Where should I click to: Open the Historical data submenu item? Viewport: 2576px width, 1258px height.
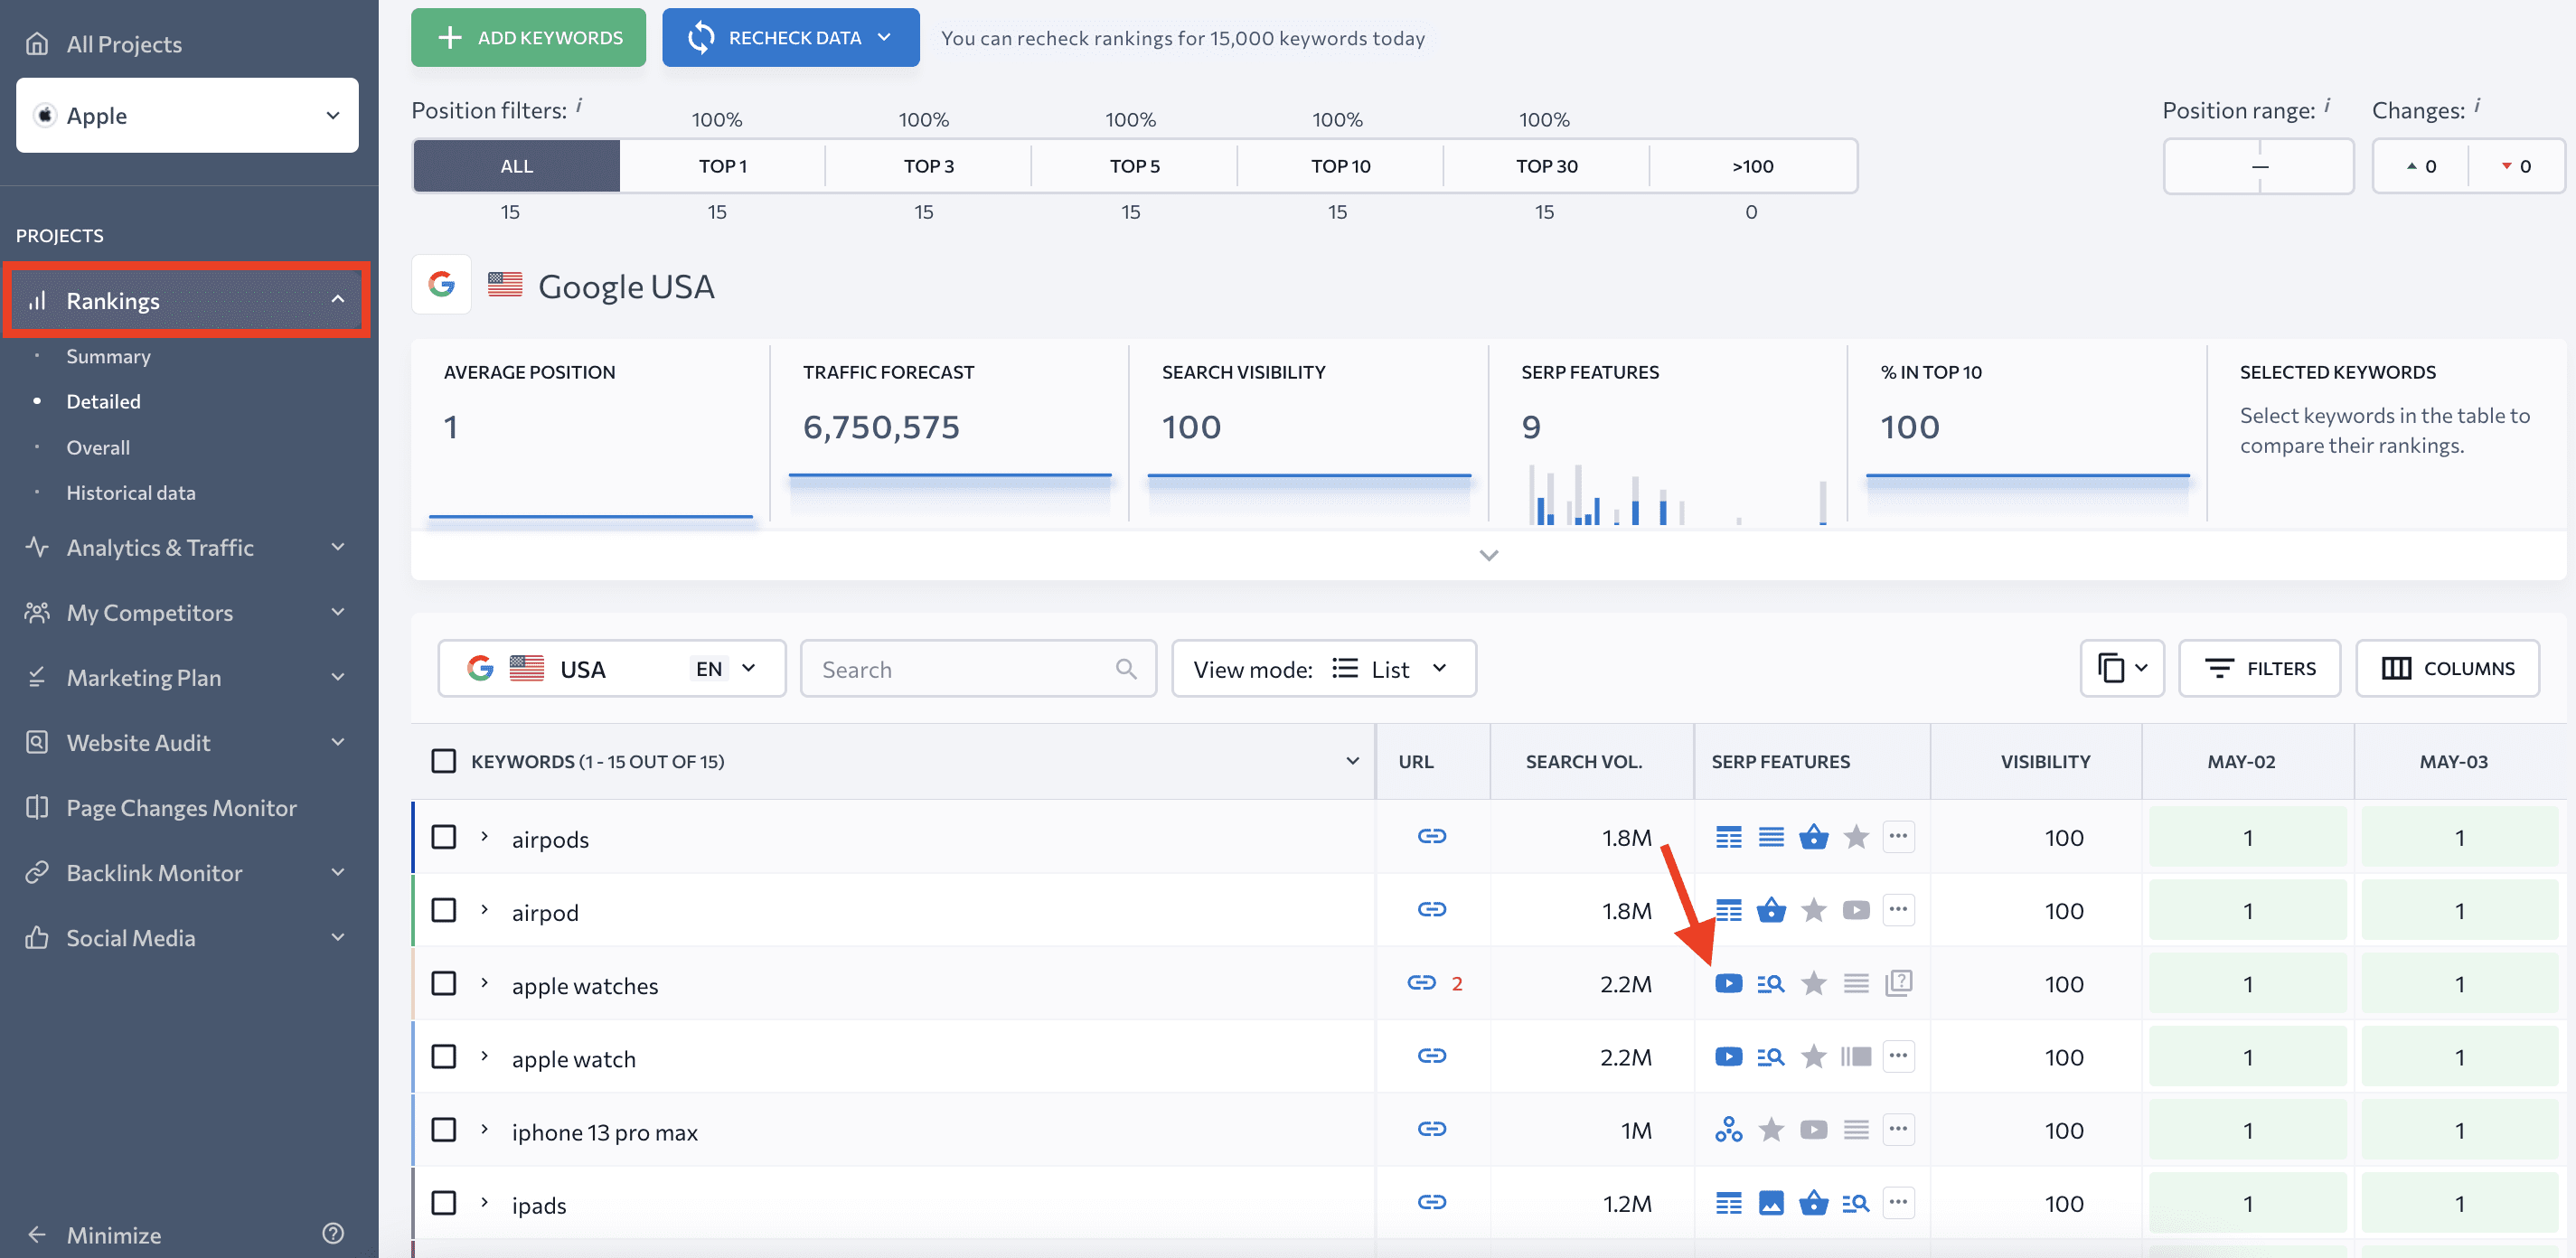(x=131, y=492)
